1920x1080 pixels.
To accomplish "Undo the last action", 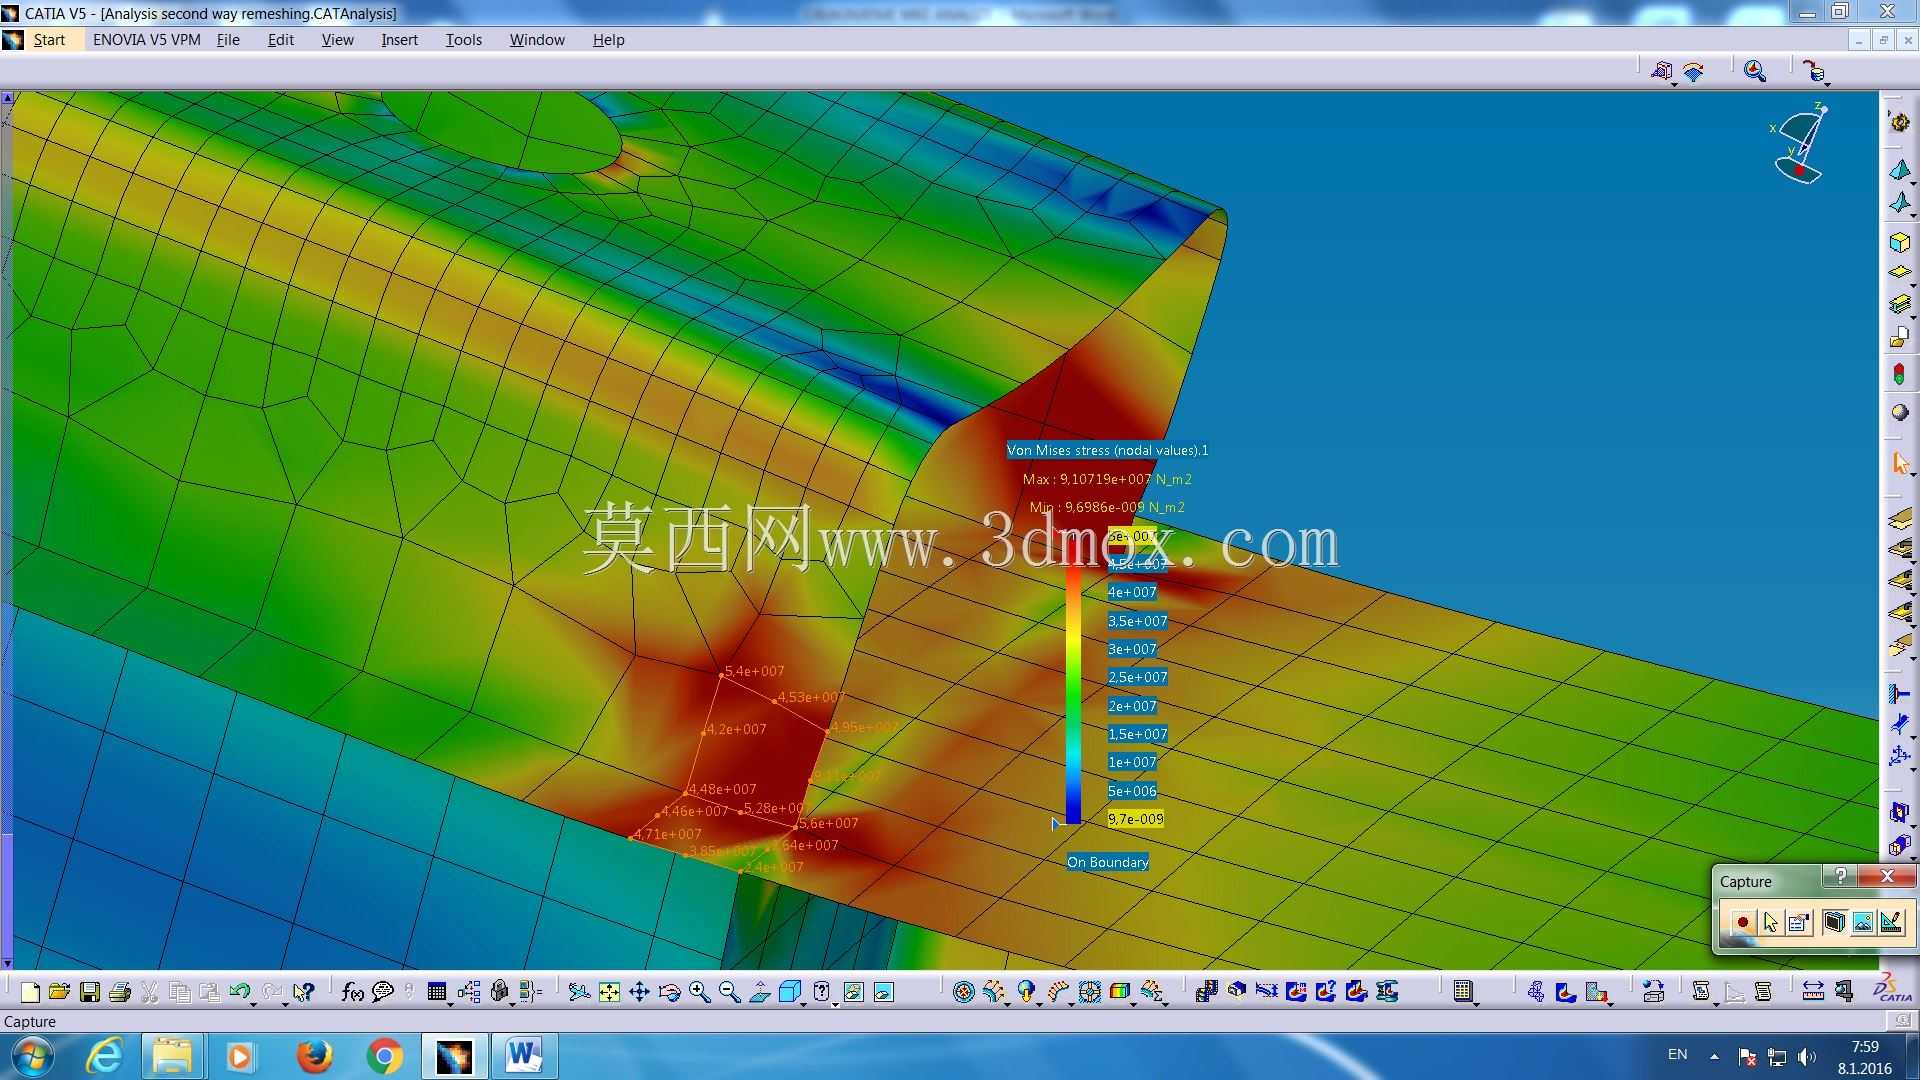I will 239,992.
